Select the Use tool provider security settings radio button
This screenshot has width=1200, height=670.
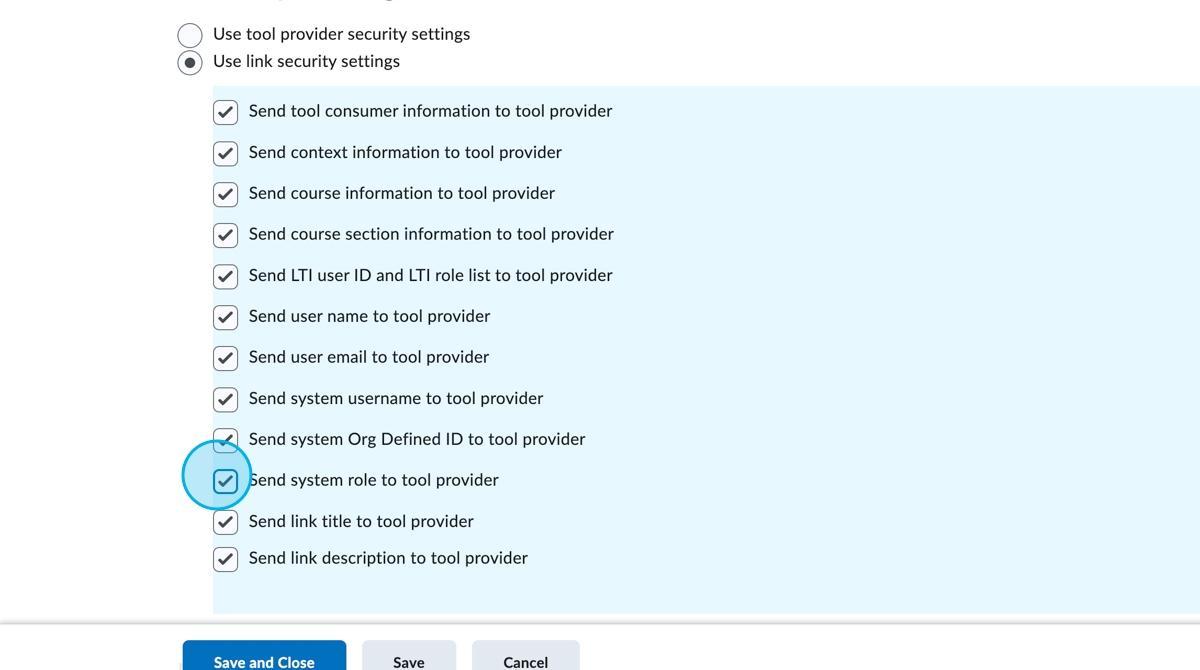[x=190, y=35]
